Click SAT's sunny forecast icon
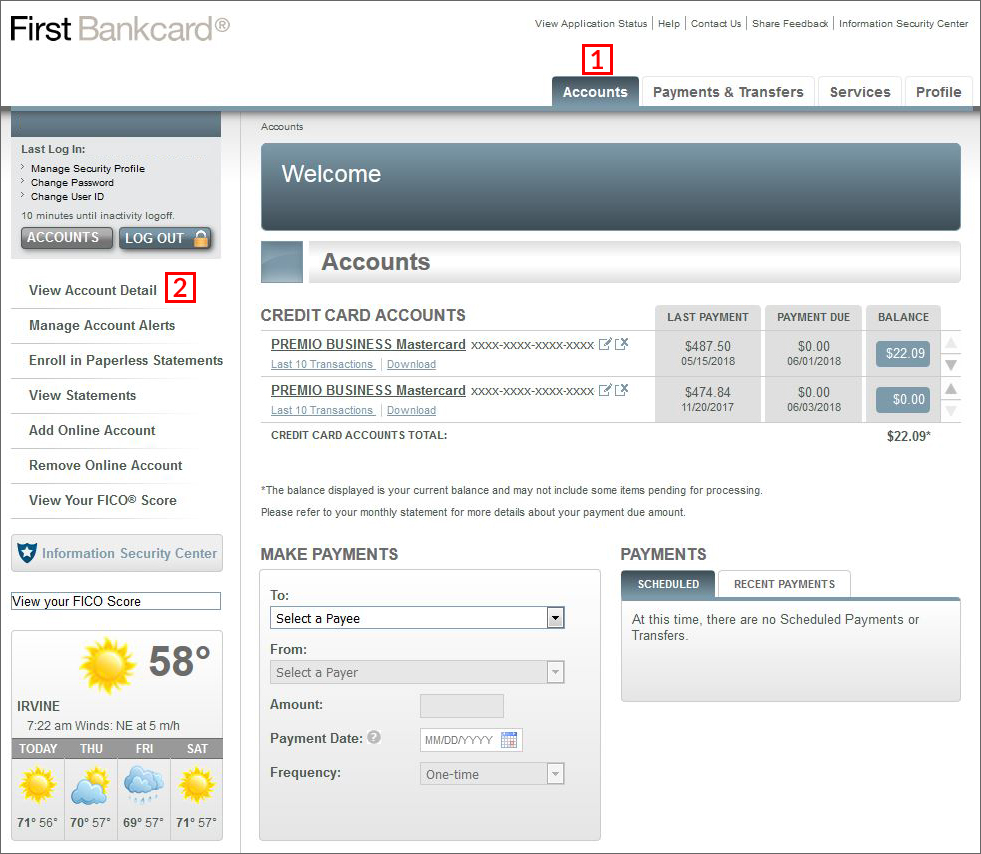 (x=196, y=785)
